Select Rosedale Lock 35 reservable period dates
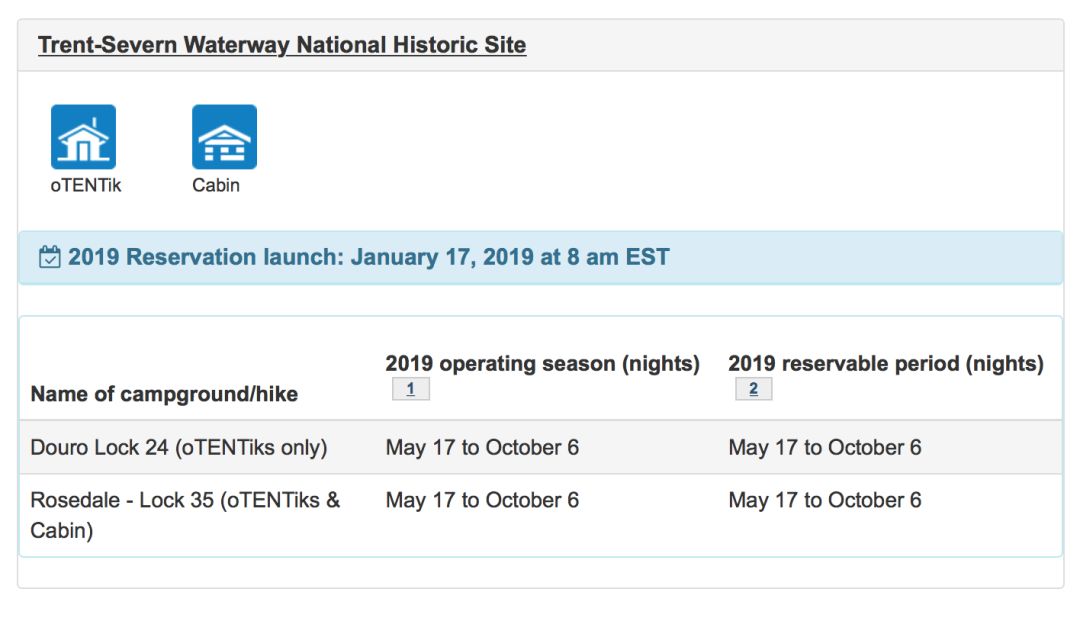Image resolution: width=1080 pixels, height=618 pixels. [x=824, y=500]
